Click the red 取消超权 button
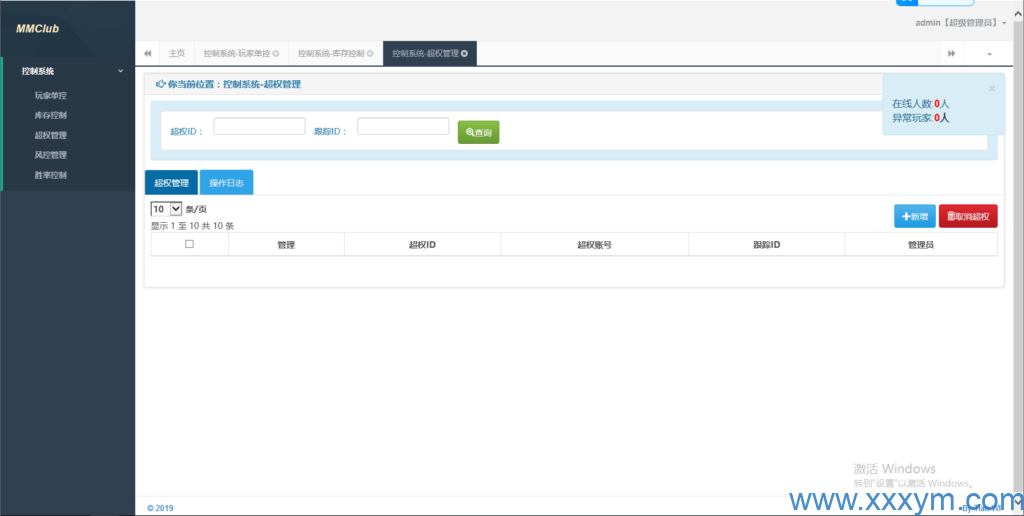Image resolution: width=1024 pixels, height=516 pixels. pos(967,216)
